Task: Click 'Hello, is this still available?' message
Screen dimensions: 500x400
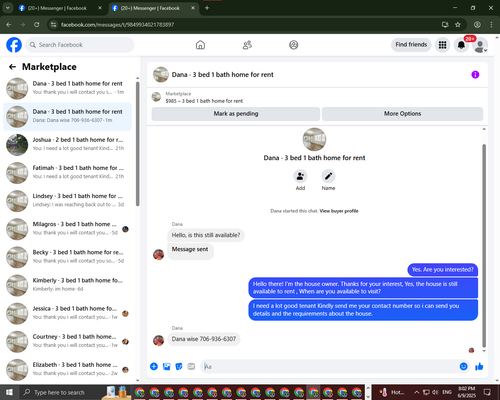Action: (206, 235)
